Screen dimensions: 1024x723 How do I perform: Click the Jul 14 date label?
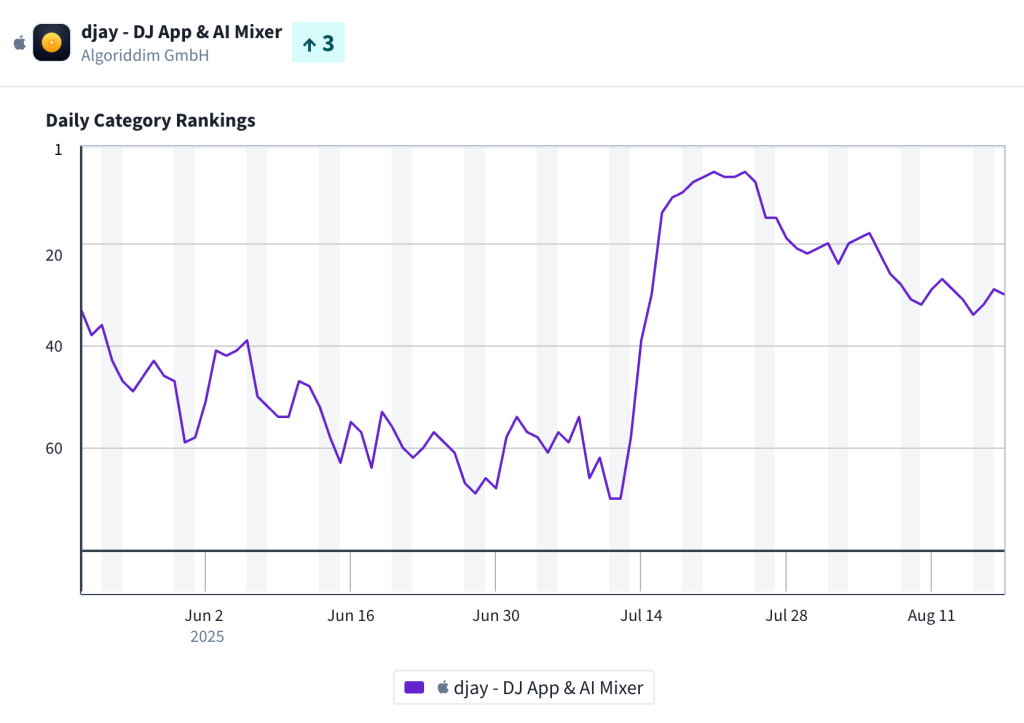(641, 615)
